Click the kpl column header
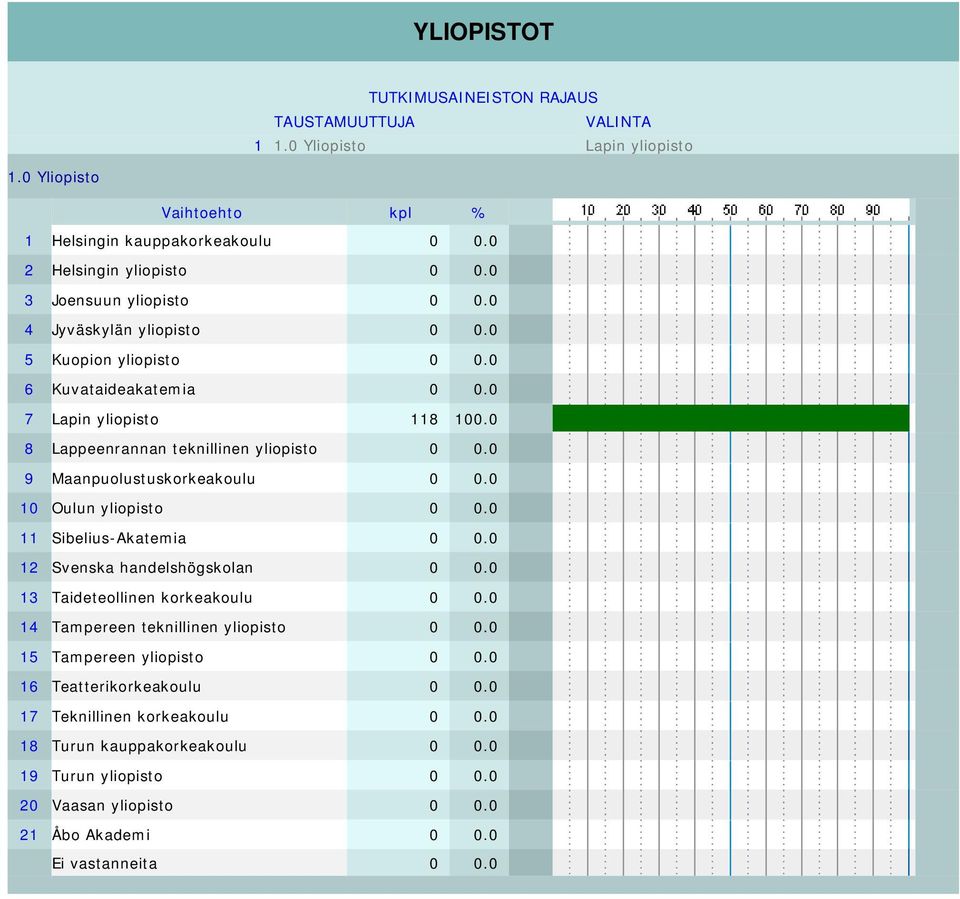The height and width of the screenshot is (899, 960). coord(400,213)
